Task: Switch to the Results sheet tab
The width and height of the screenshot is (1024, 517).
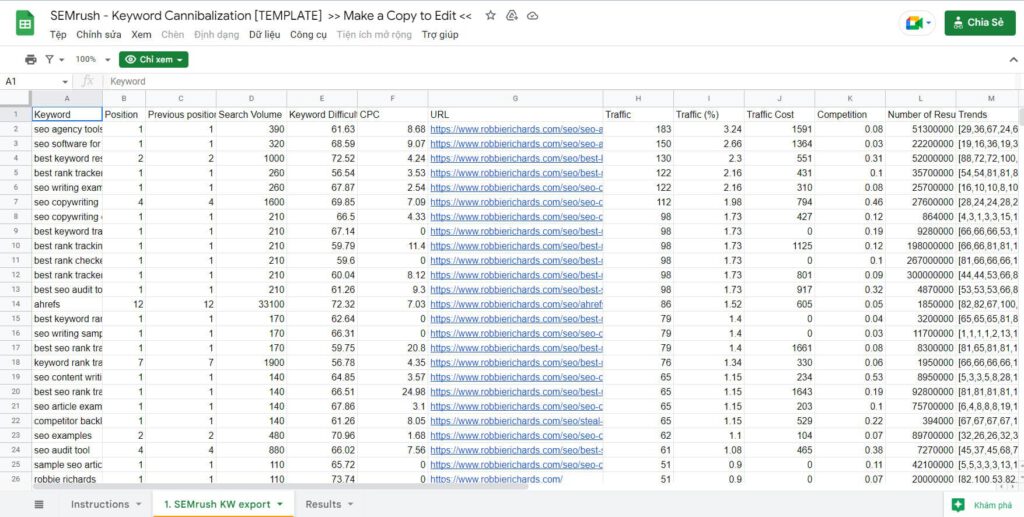Action: [323, 504]
